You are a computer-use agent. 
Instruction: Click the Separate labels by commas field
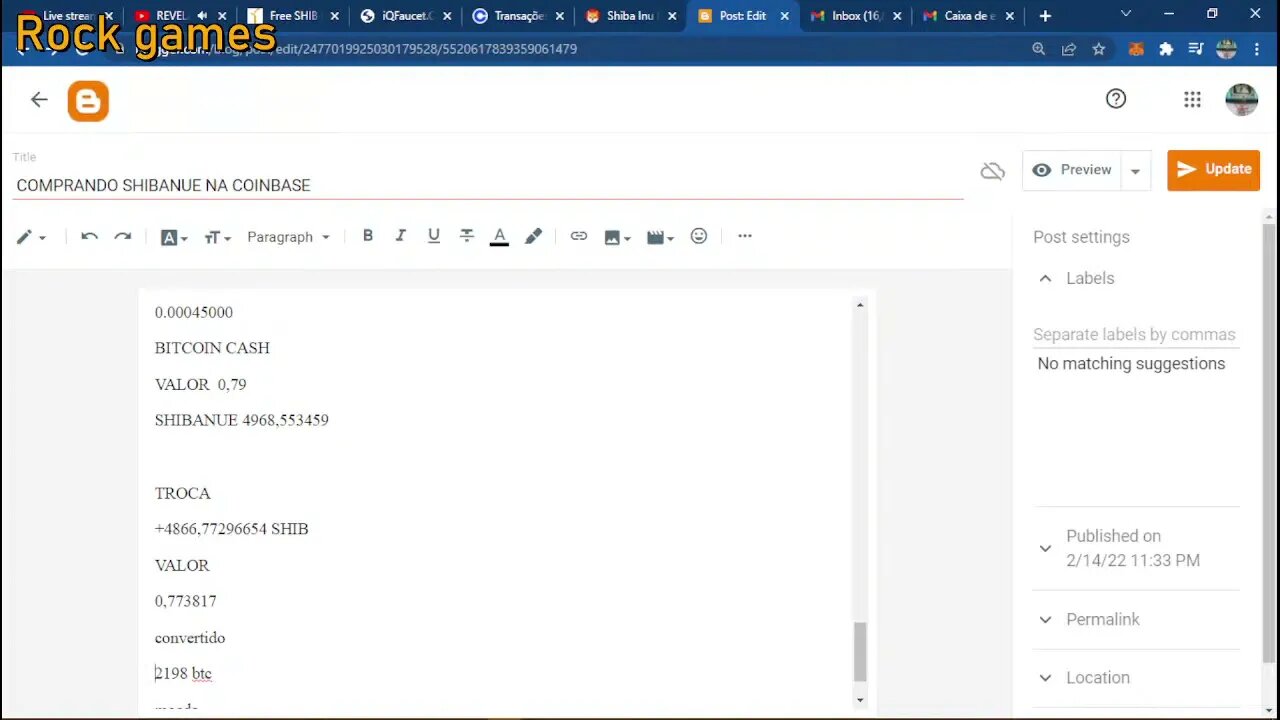click(x=1134, y=335)
